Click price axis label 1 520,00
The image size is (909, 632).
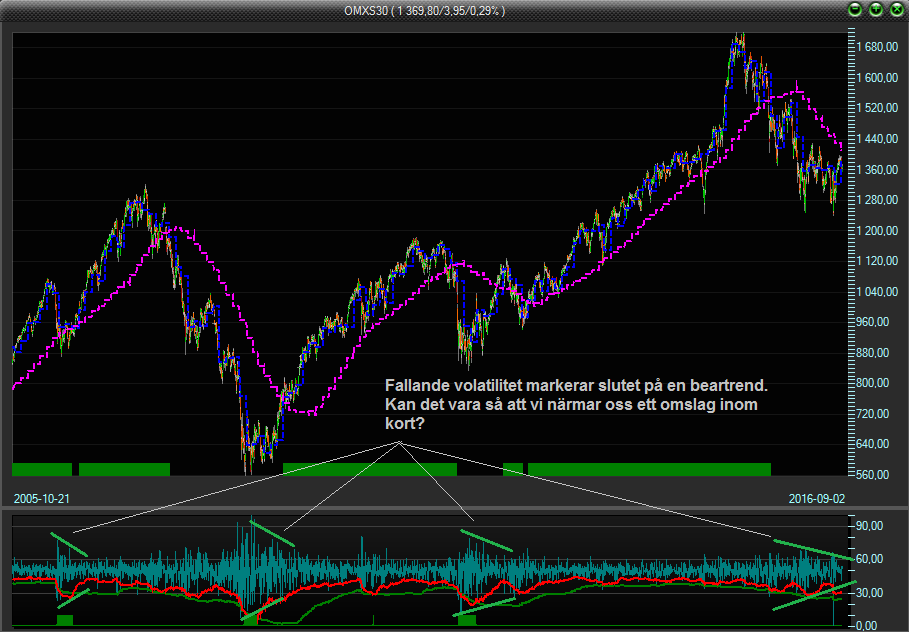point(877,108)
